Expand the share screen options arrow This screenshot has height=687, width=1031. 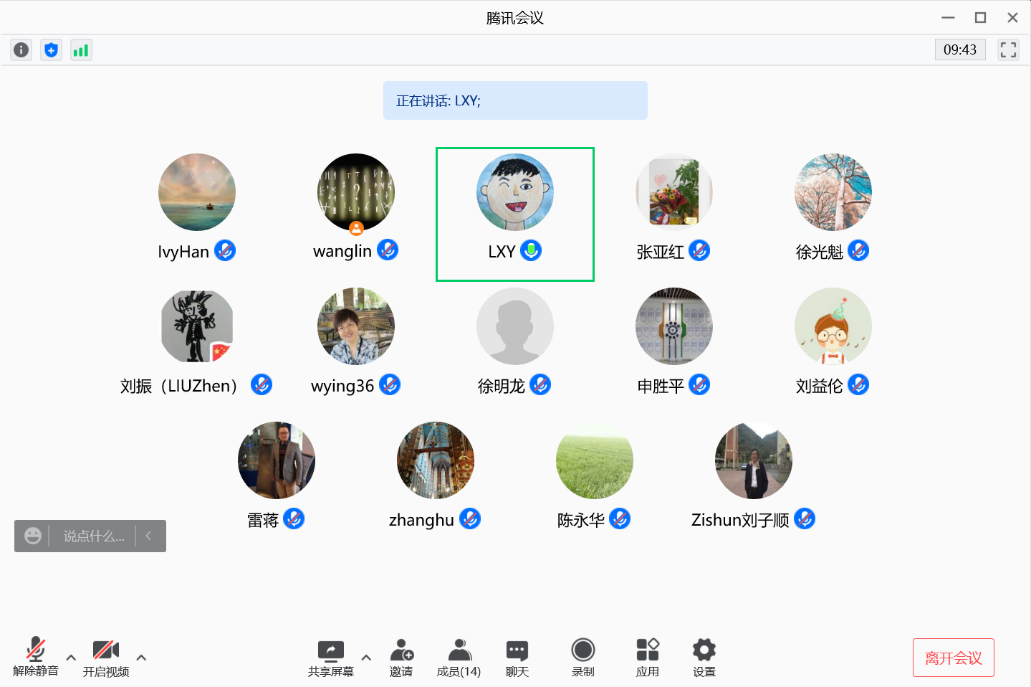(x=366, y=657)
